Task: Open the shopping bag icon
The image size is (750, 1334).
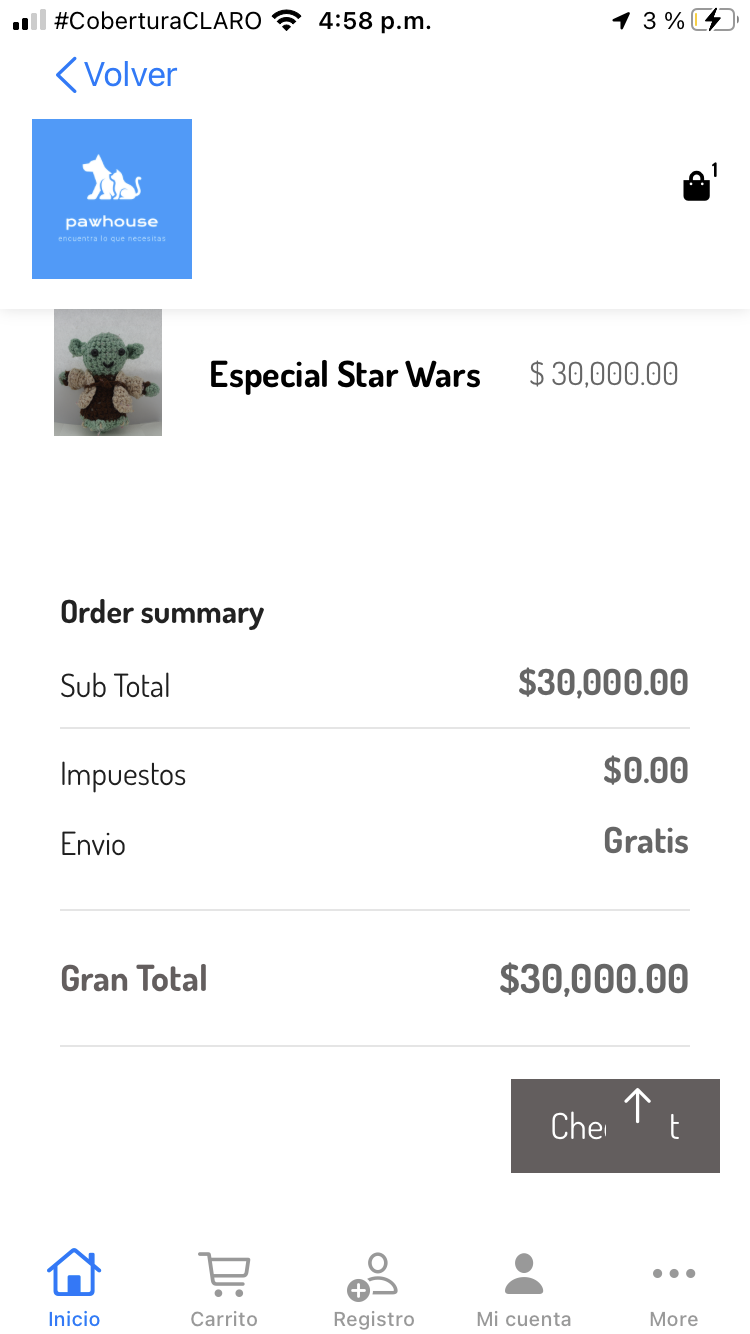Action: [697, 186]
